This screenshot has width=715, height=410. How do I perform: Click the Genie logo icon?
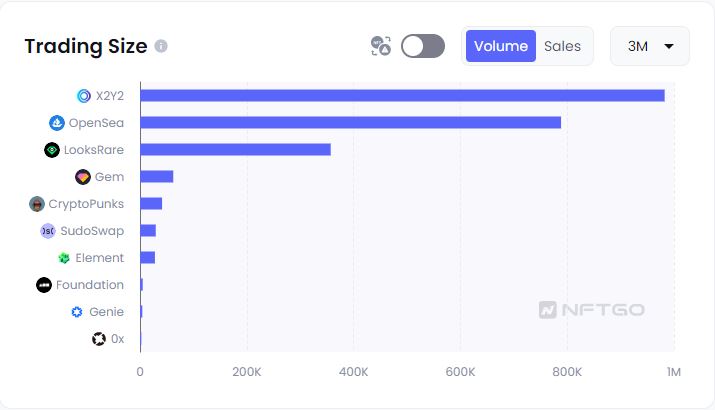coord(77,312)
